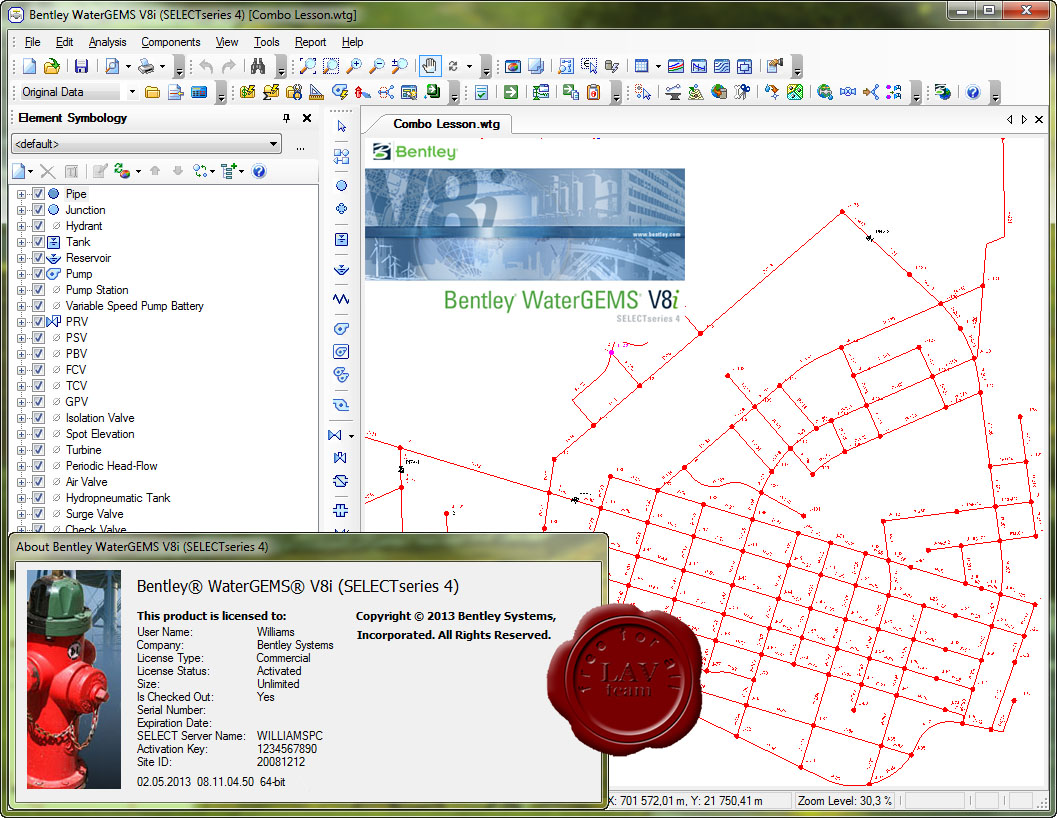1057x818 pixels.
Task: Open Print Preview from the toolbar
Action: point(112,66)
